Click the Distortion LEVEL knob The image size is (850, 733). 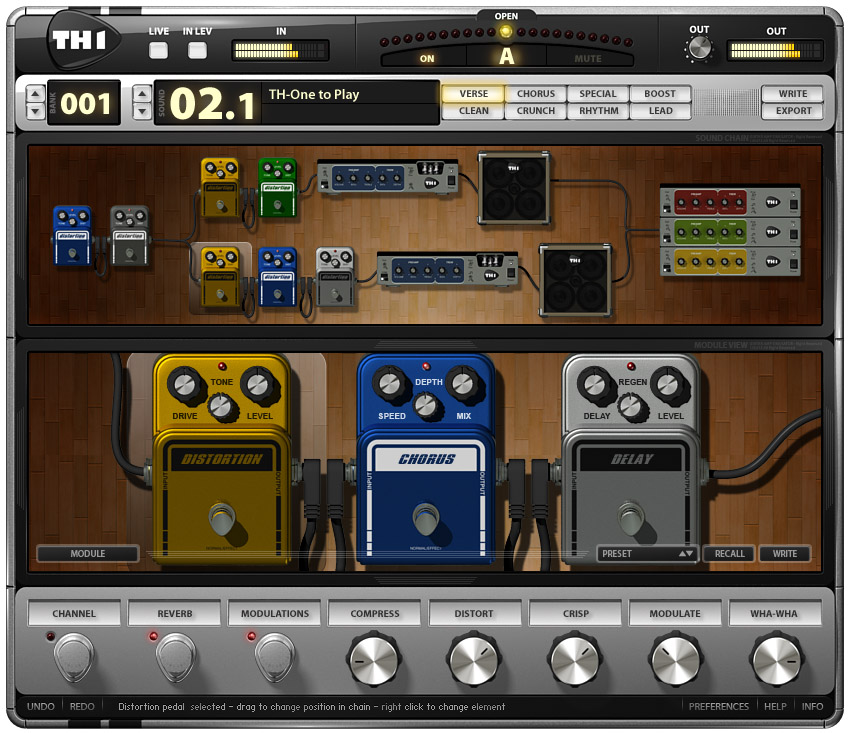point(258,385)
